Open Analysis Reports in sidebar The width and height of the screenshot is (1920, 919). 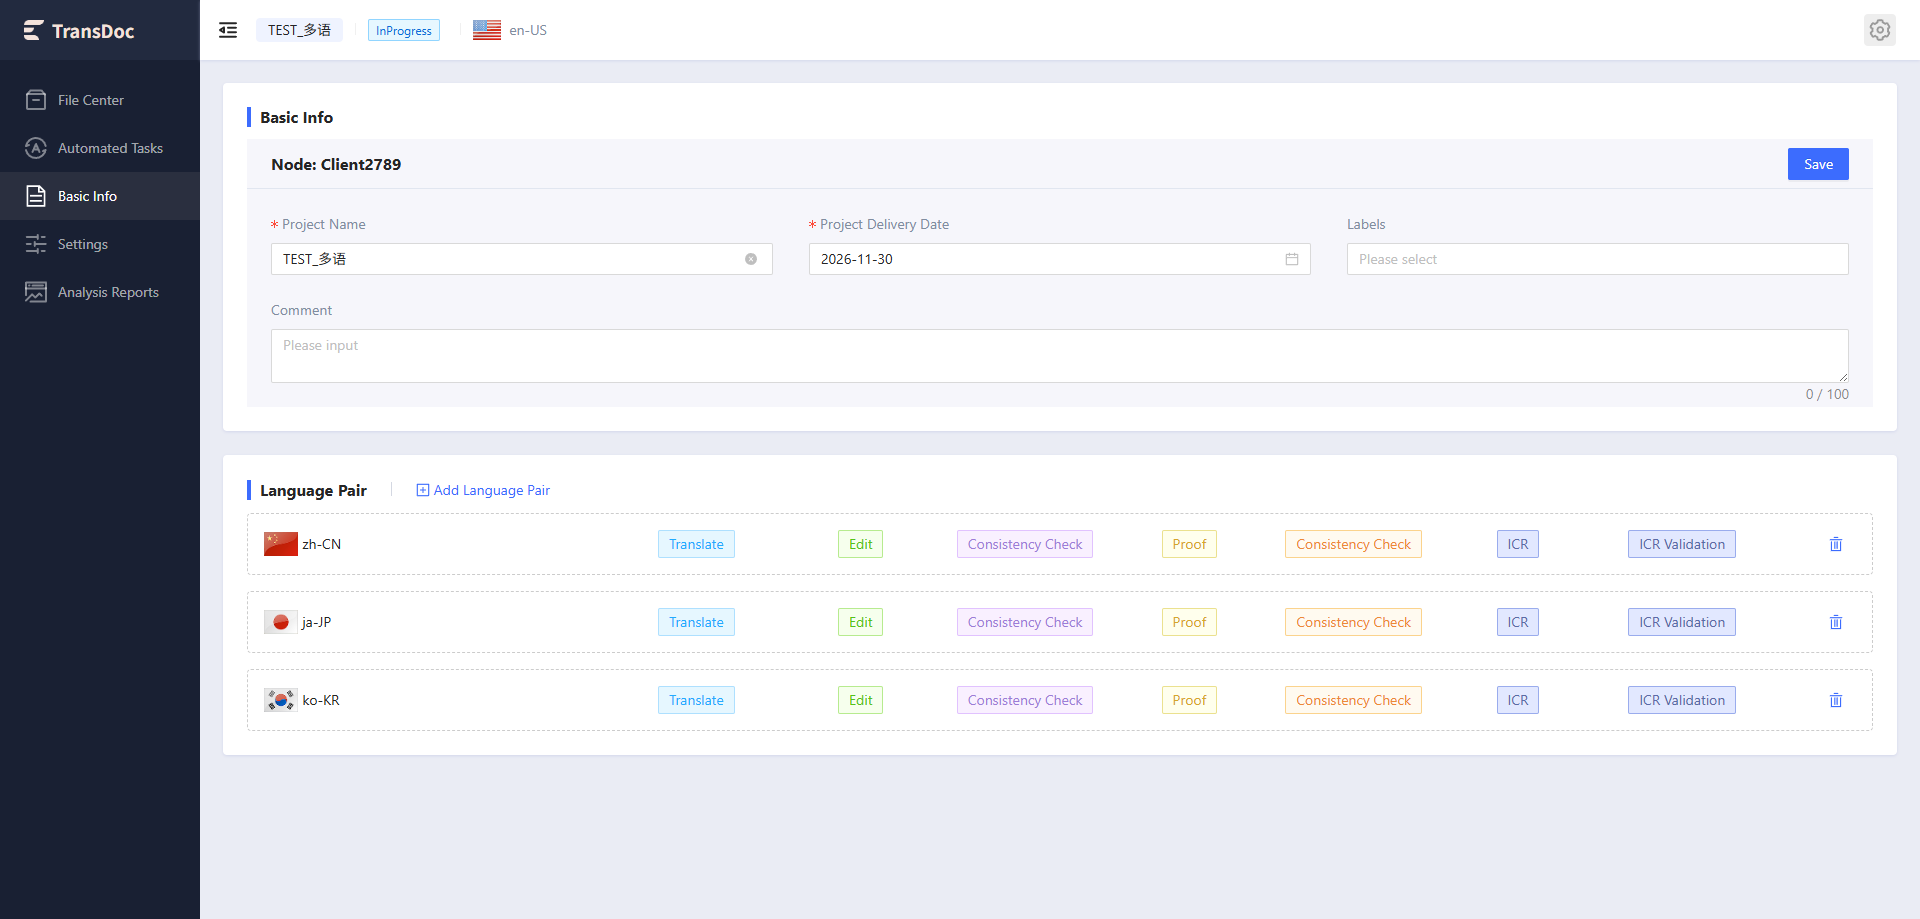click(100, 292)
